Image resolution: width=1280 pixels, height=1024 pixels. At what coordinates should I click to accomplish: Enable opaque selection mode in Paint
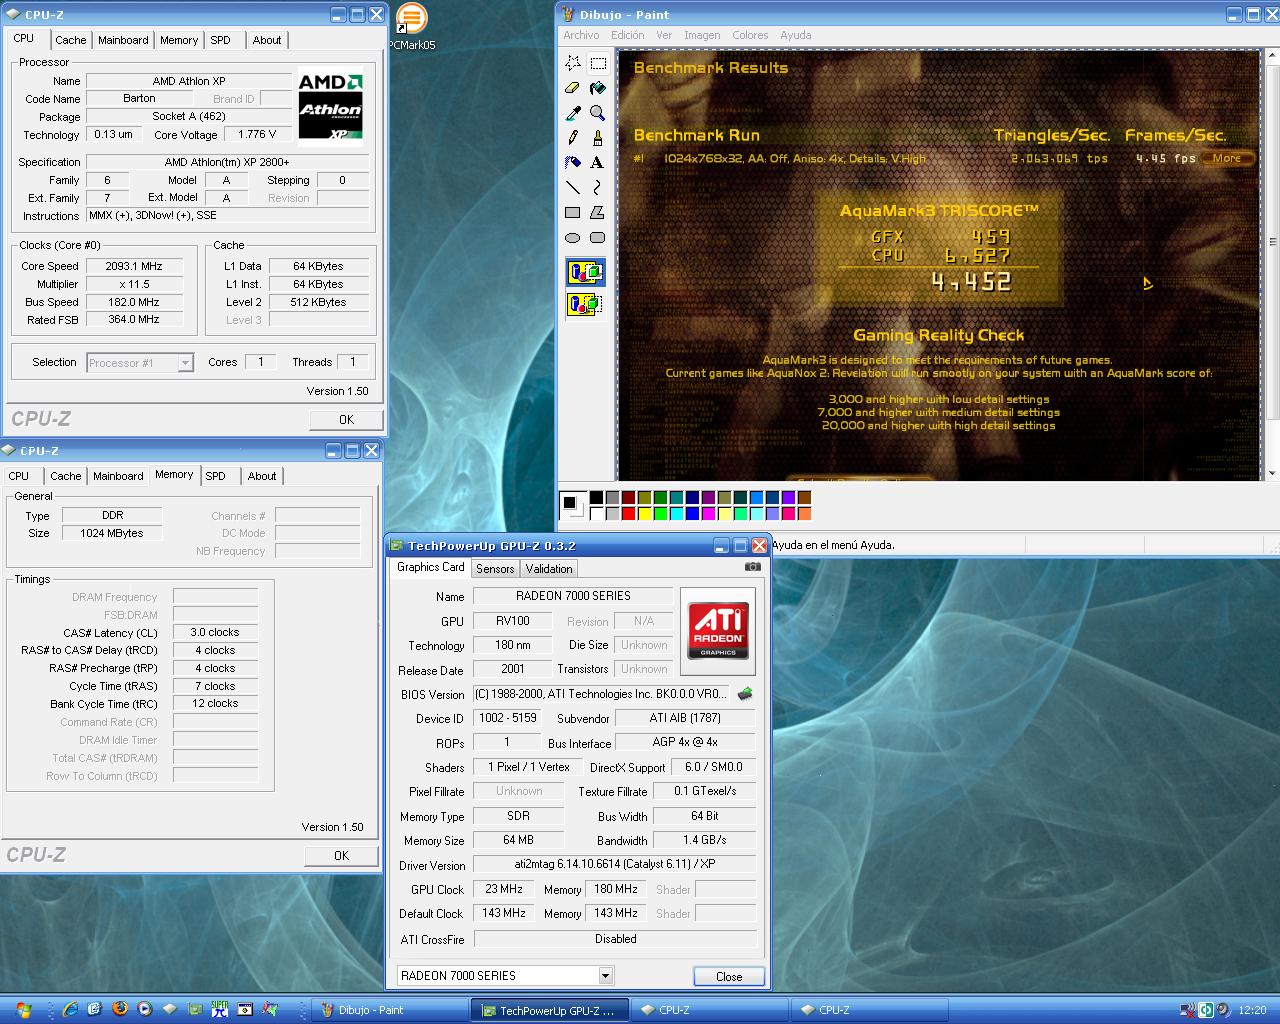point(585,272)
